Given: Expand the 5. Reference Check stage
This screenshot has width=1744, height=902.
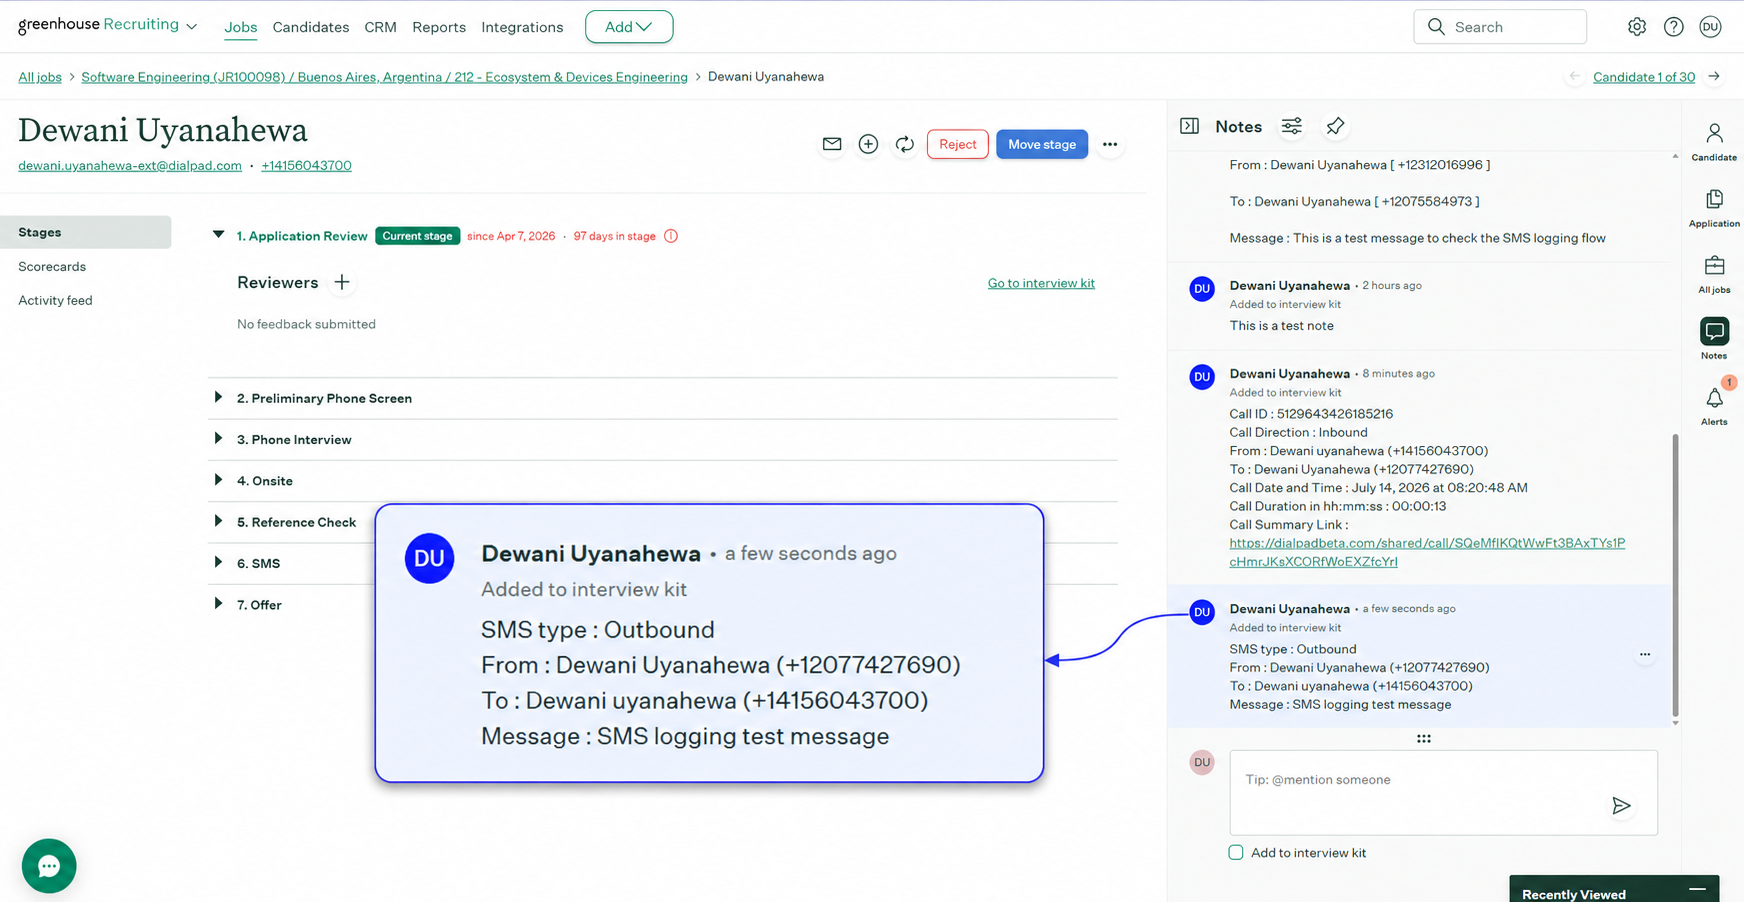Looking at the screenshot, I should 218,521.
